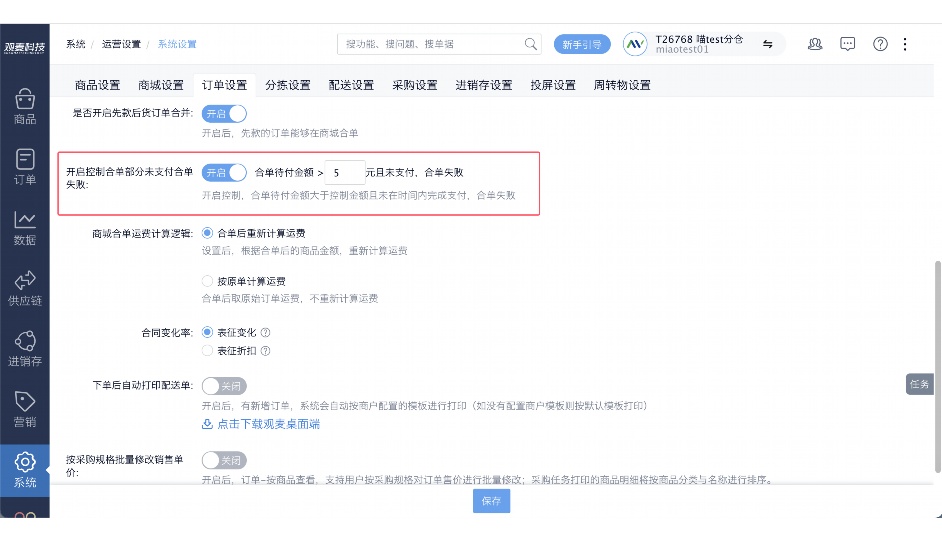Open 供应链 supply chain sidebar icon
942x541 pixels.
pos(25,287)
